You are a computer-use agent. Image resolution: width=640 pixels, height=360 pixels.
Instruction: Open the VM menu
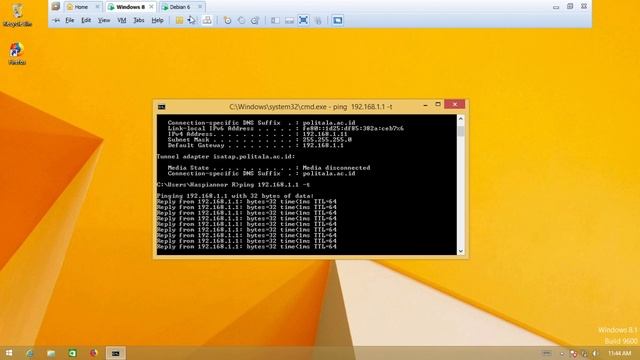tap(122, 20)
